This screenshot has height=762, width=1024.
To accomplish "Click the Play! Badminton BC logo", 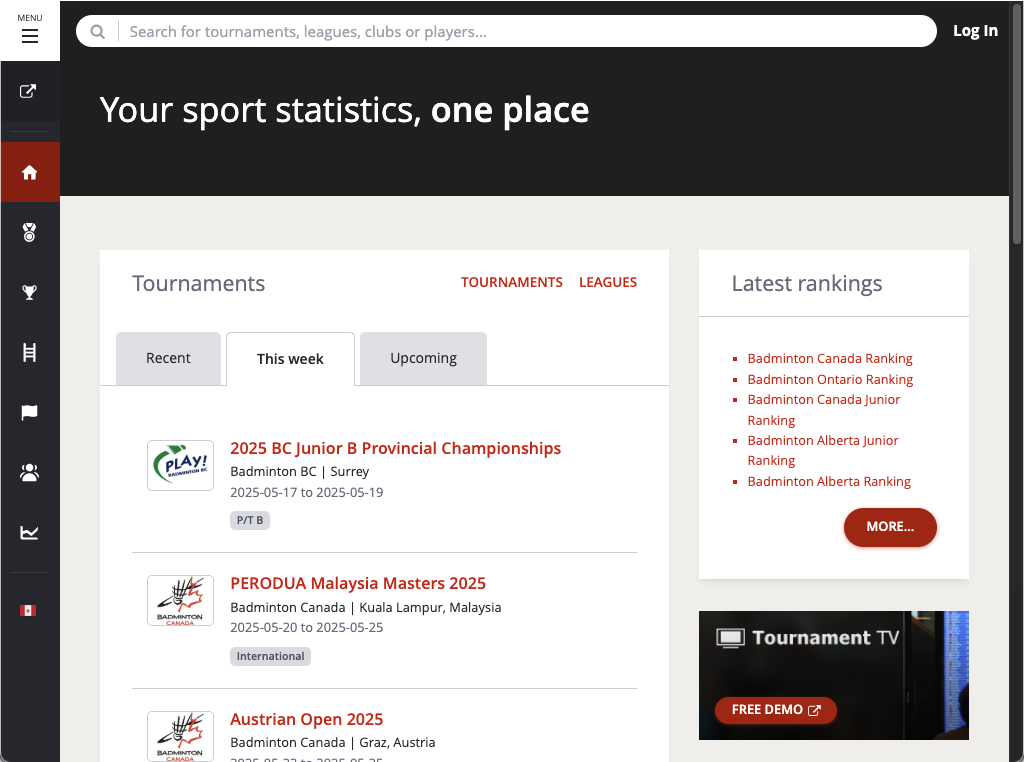I will click(x=180, y=466).
